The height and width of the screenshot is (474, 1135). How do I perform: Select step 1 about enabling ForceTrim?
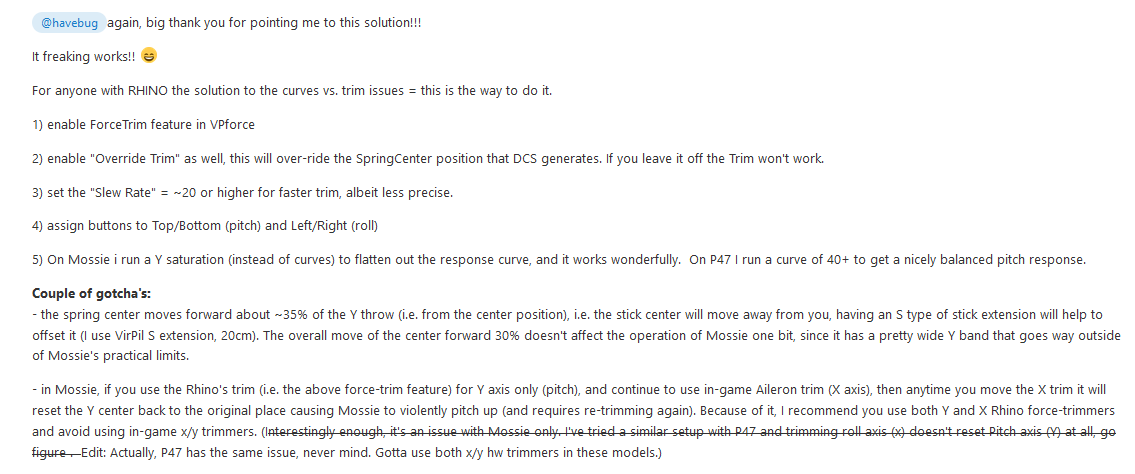point(143,124)
